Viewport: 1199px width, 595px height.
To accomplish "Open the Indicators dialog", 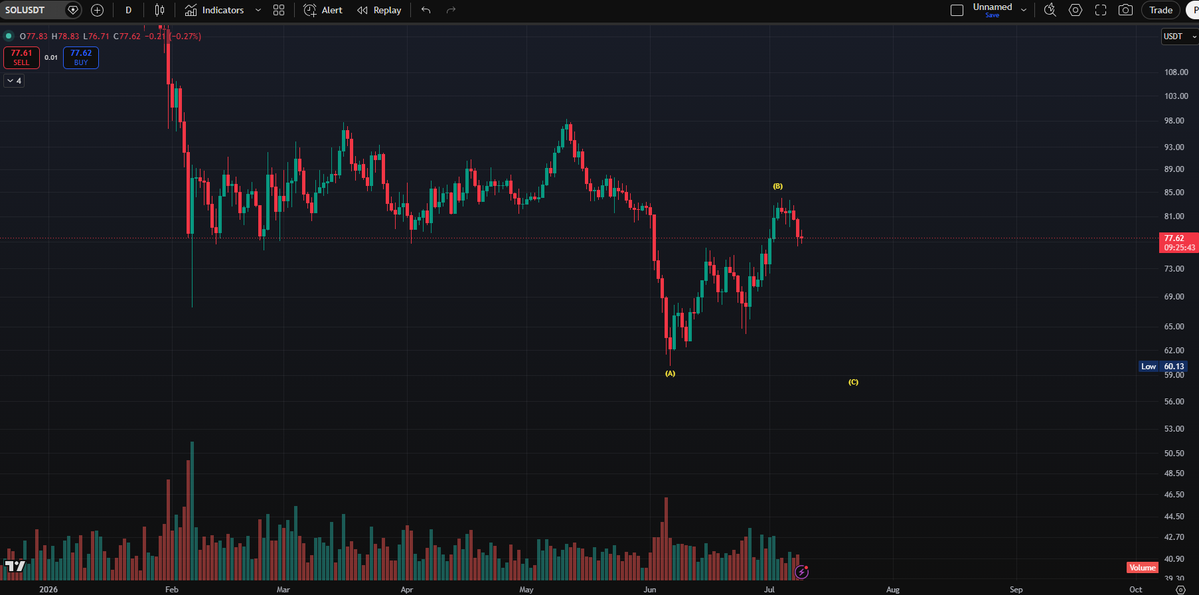I will 214,11.
